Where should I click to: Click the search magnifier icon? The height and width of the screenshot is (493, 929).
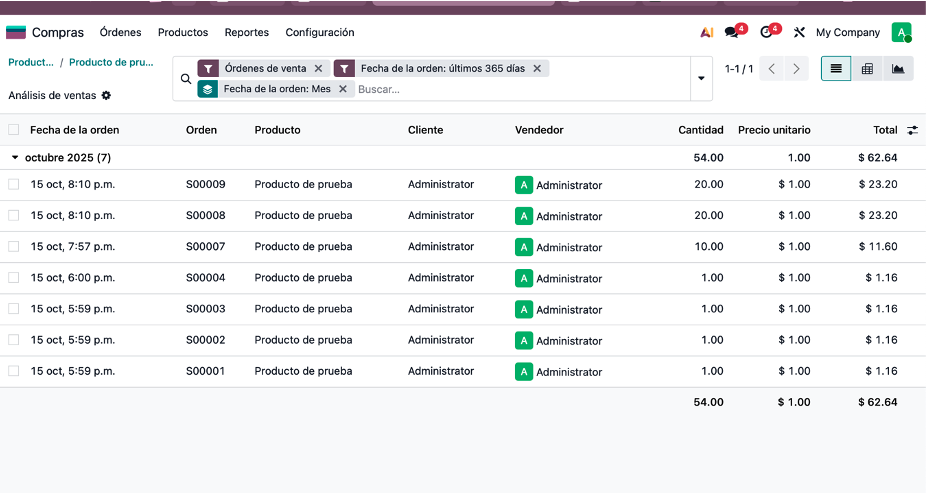(x=186, y=79)
